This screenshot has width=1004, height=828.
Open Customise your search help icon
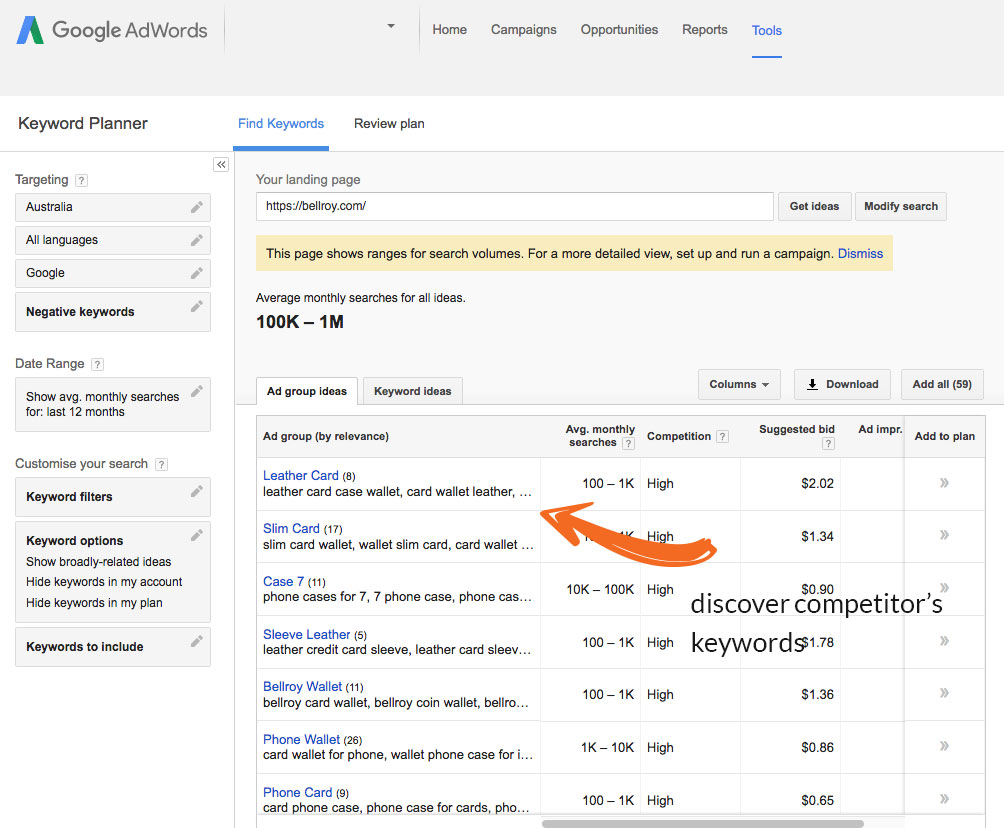[x=161, y=464]
